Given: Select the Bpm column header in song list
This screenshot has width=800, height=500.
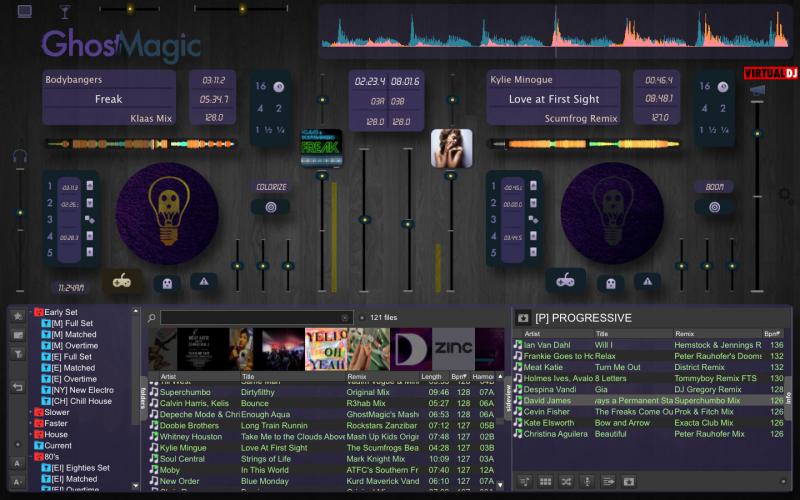Looking at the screenshot, I should (x=460, y=377).
